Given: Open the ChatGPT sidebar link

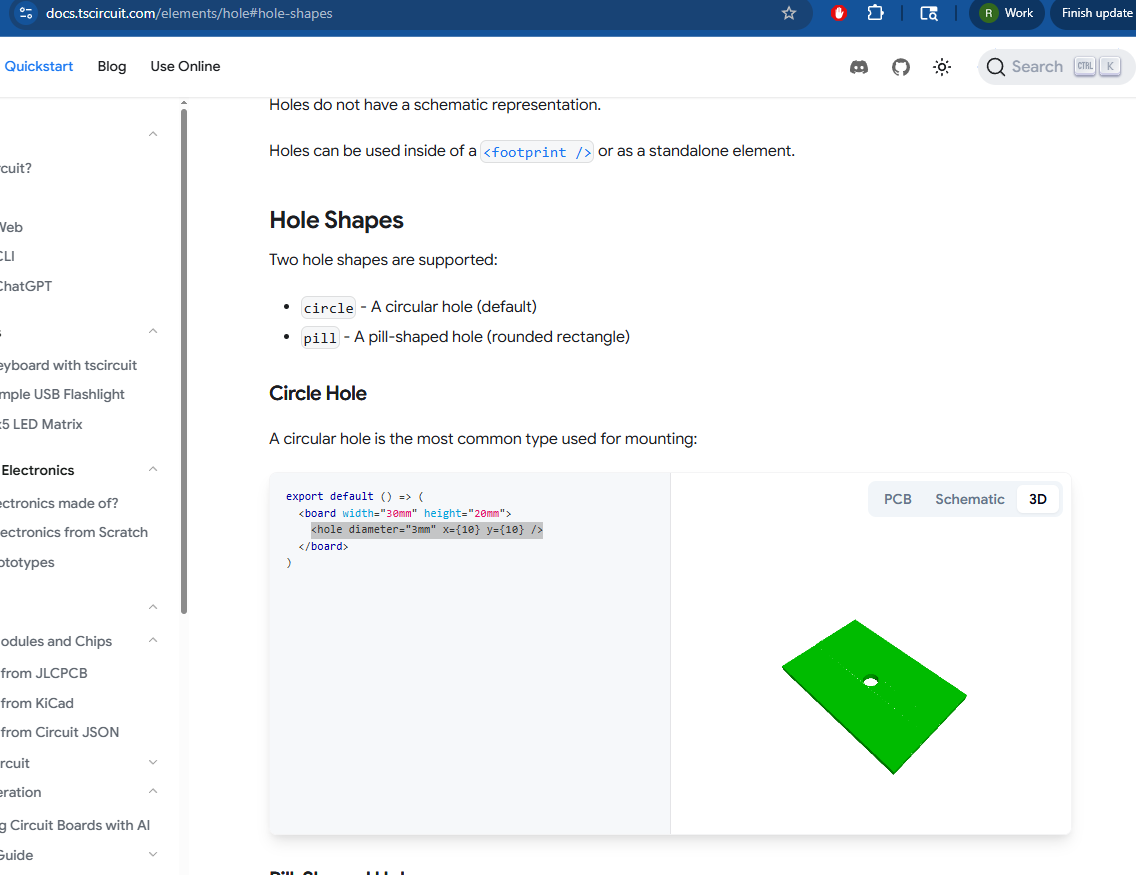Looking at the screenshot, I should coord(26,286).
